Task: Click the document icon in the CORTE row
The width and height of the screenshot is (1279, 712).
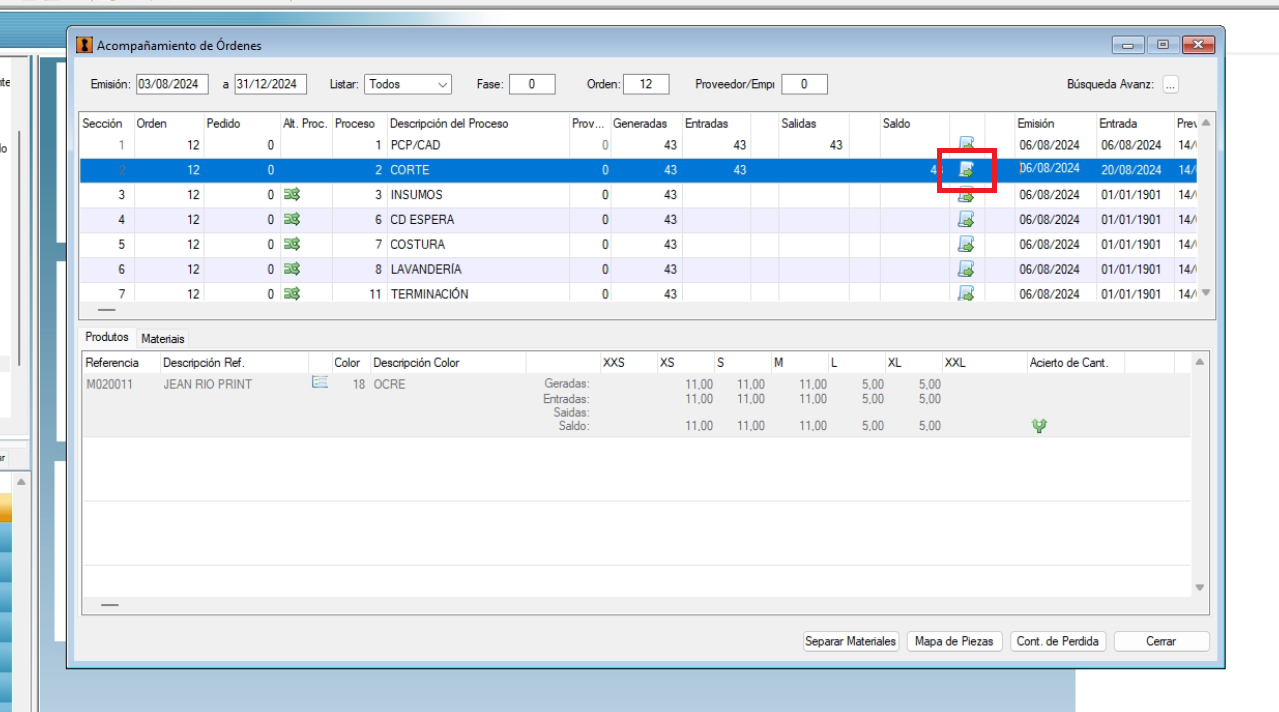Action: tap(966, 170)
